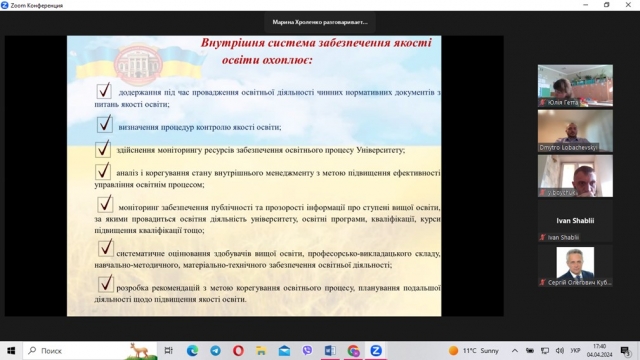Open Microsoft Edge from the taskbar
The image size is (640, 360).
(x=192, y=351)
